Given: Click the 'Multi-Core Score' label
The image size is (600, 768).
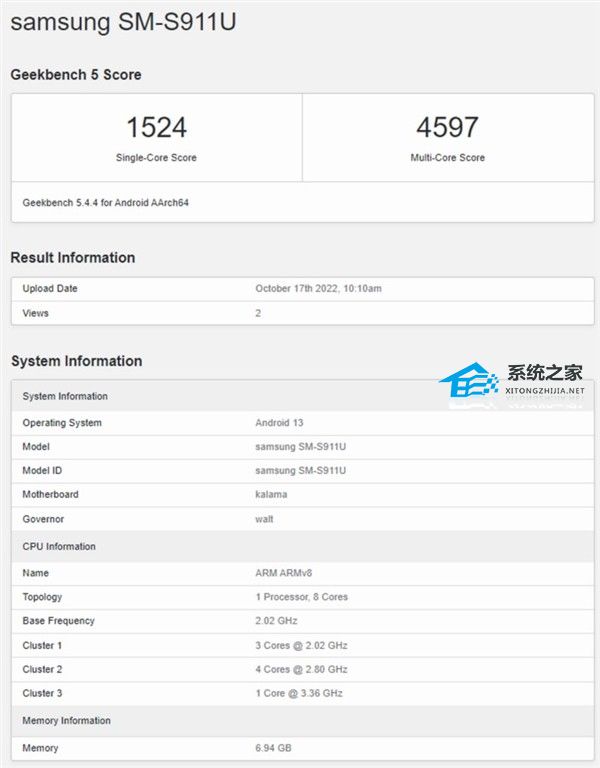Looking at the screenshot, I should (x=448, y=158).
